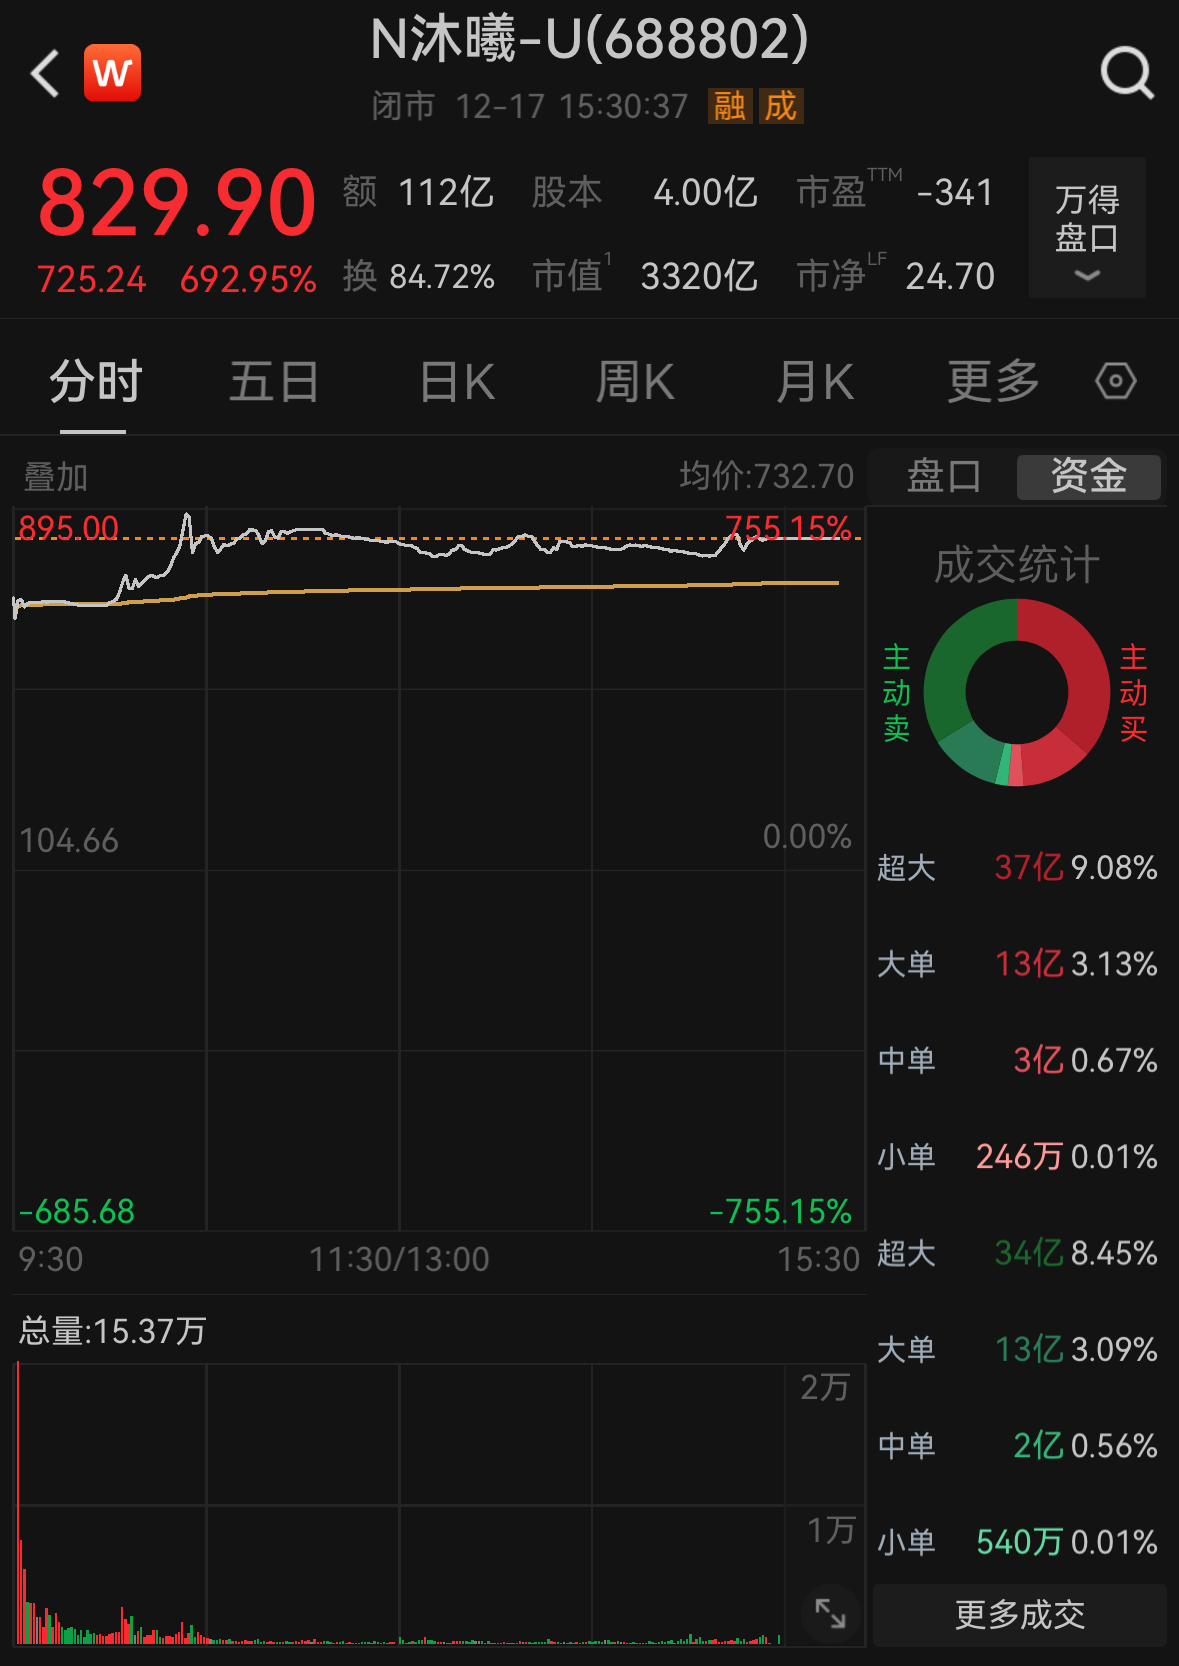The height and width of the screenshot is (1666, 1179).
Task: Switch side panel to 盘口
Action: (943, 476)
